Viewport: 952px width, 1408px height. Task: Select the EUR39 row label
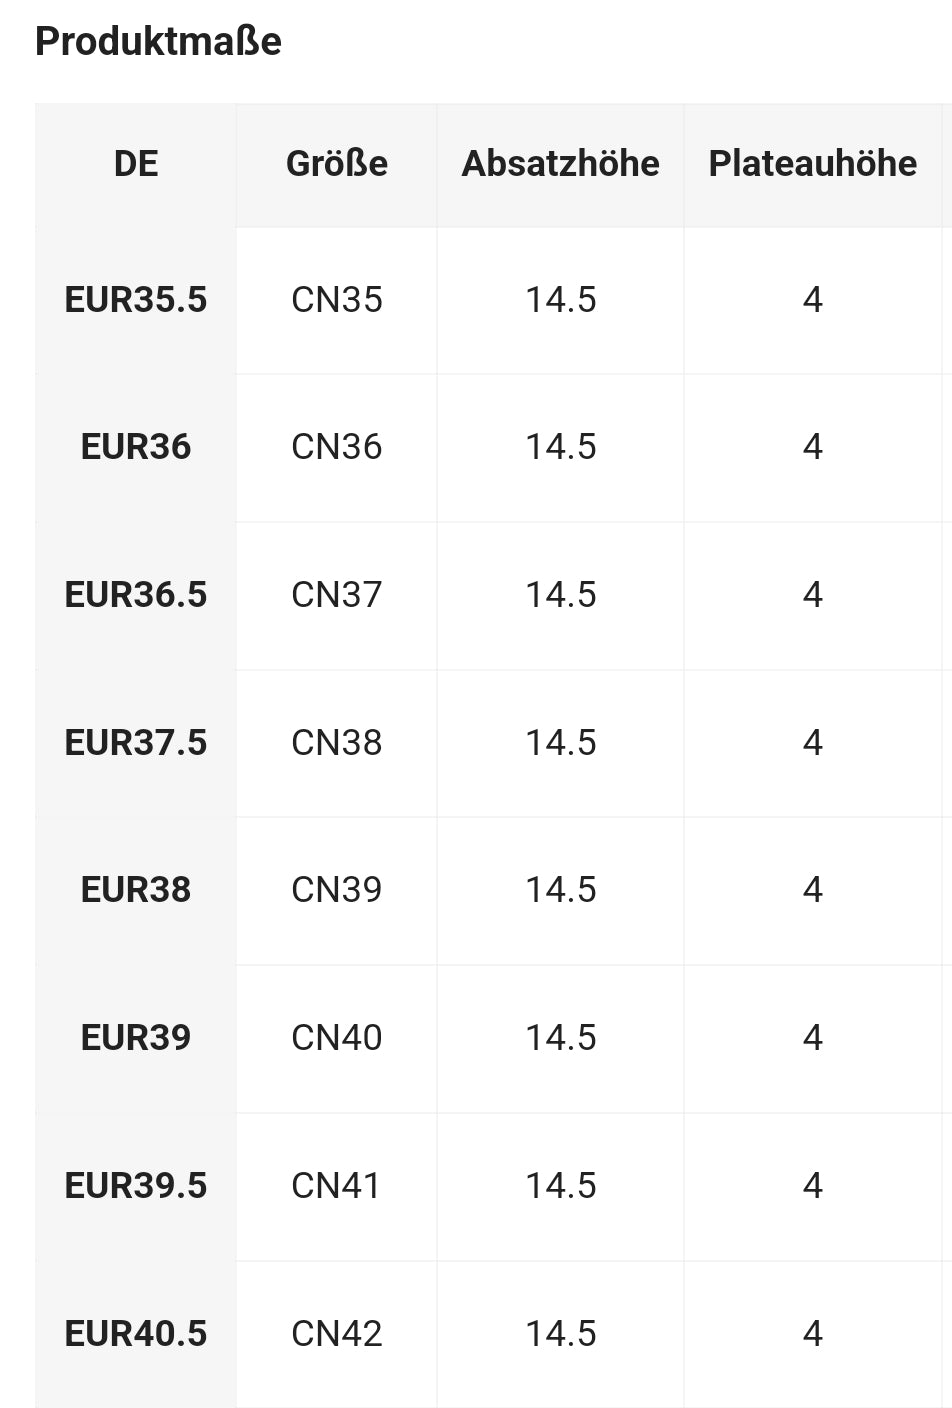pos(136,1038)
